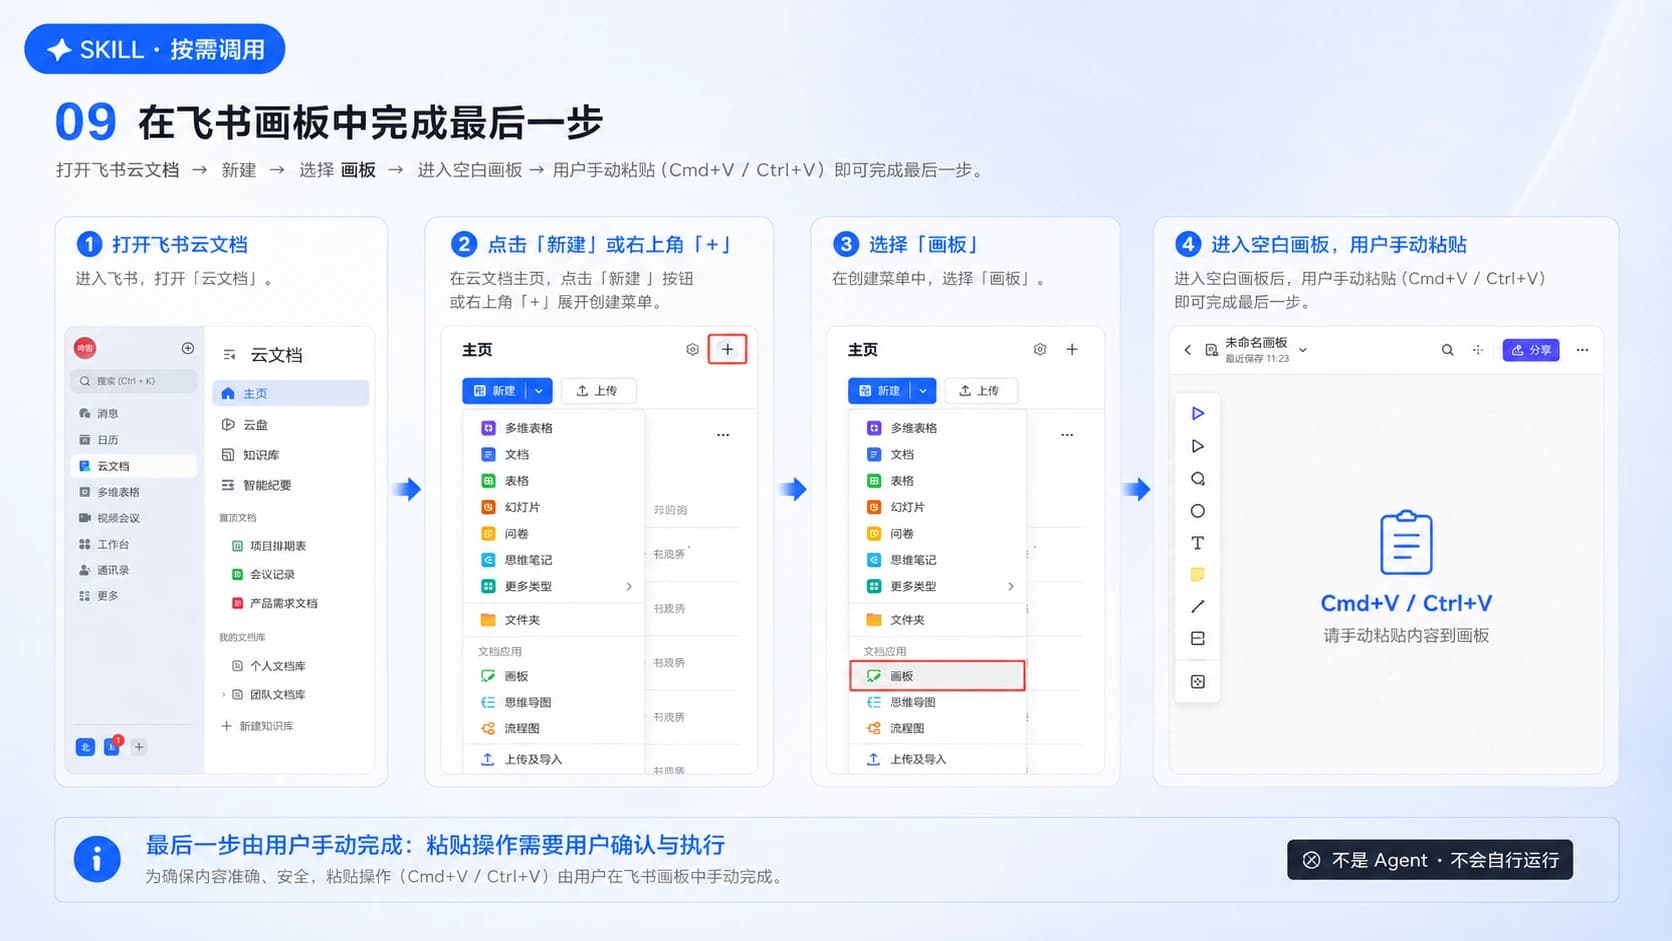Choose 幻灯片 in step 2 create menu
This screenshot has height=941, width=1672.
553,507
